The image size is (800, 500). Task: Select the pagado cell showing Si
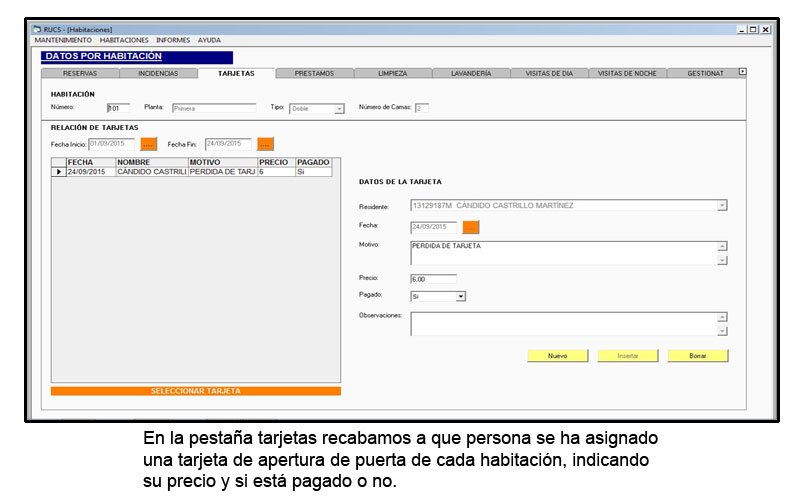(314, 172)
